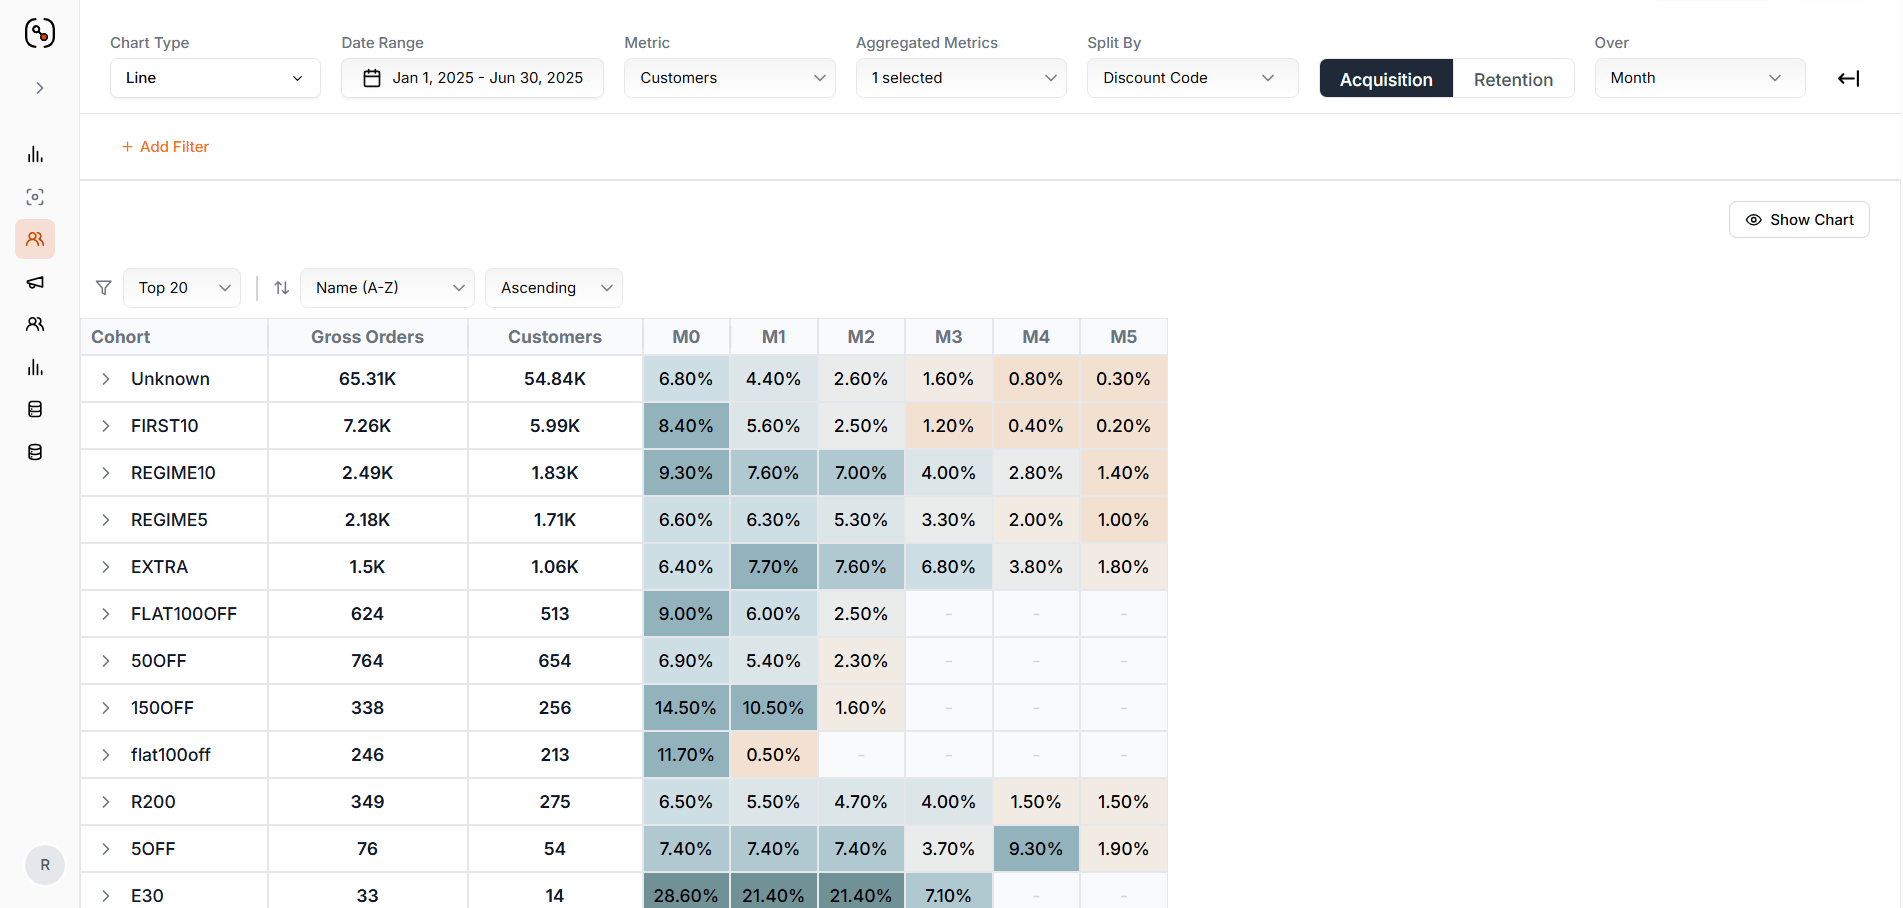Viewport: 1903px width, 908px height.
Task: Click the calendar icon in Date Range
Action: 372,78
